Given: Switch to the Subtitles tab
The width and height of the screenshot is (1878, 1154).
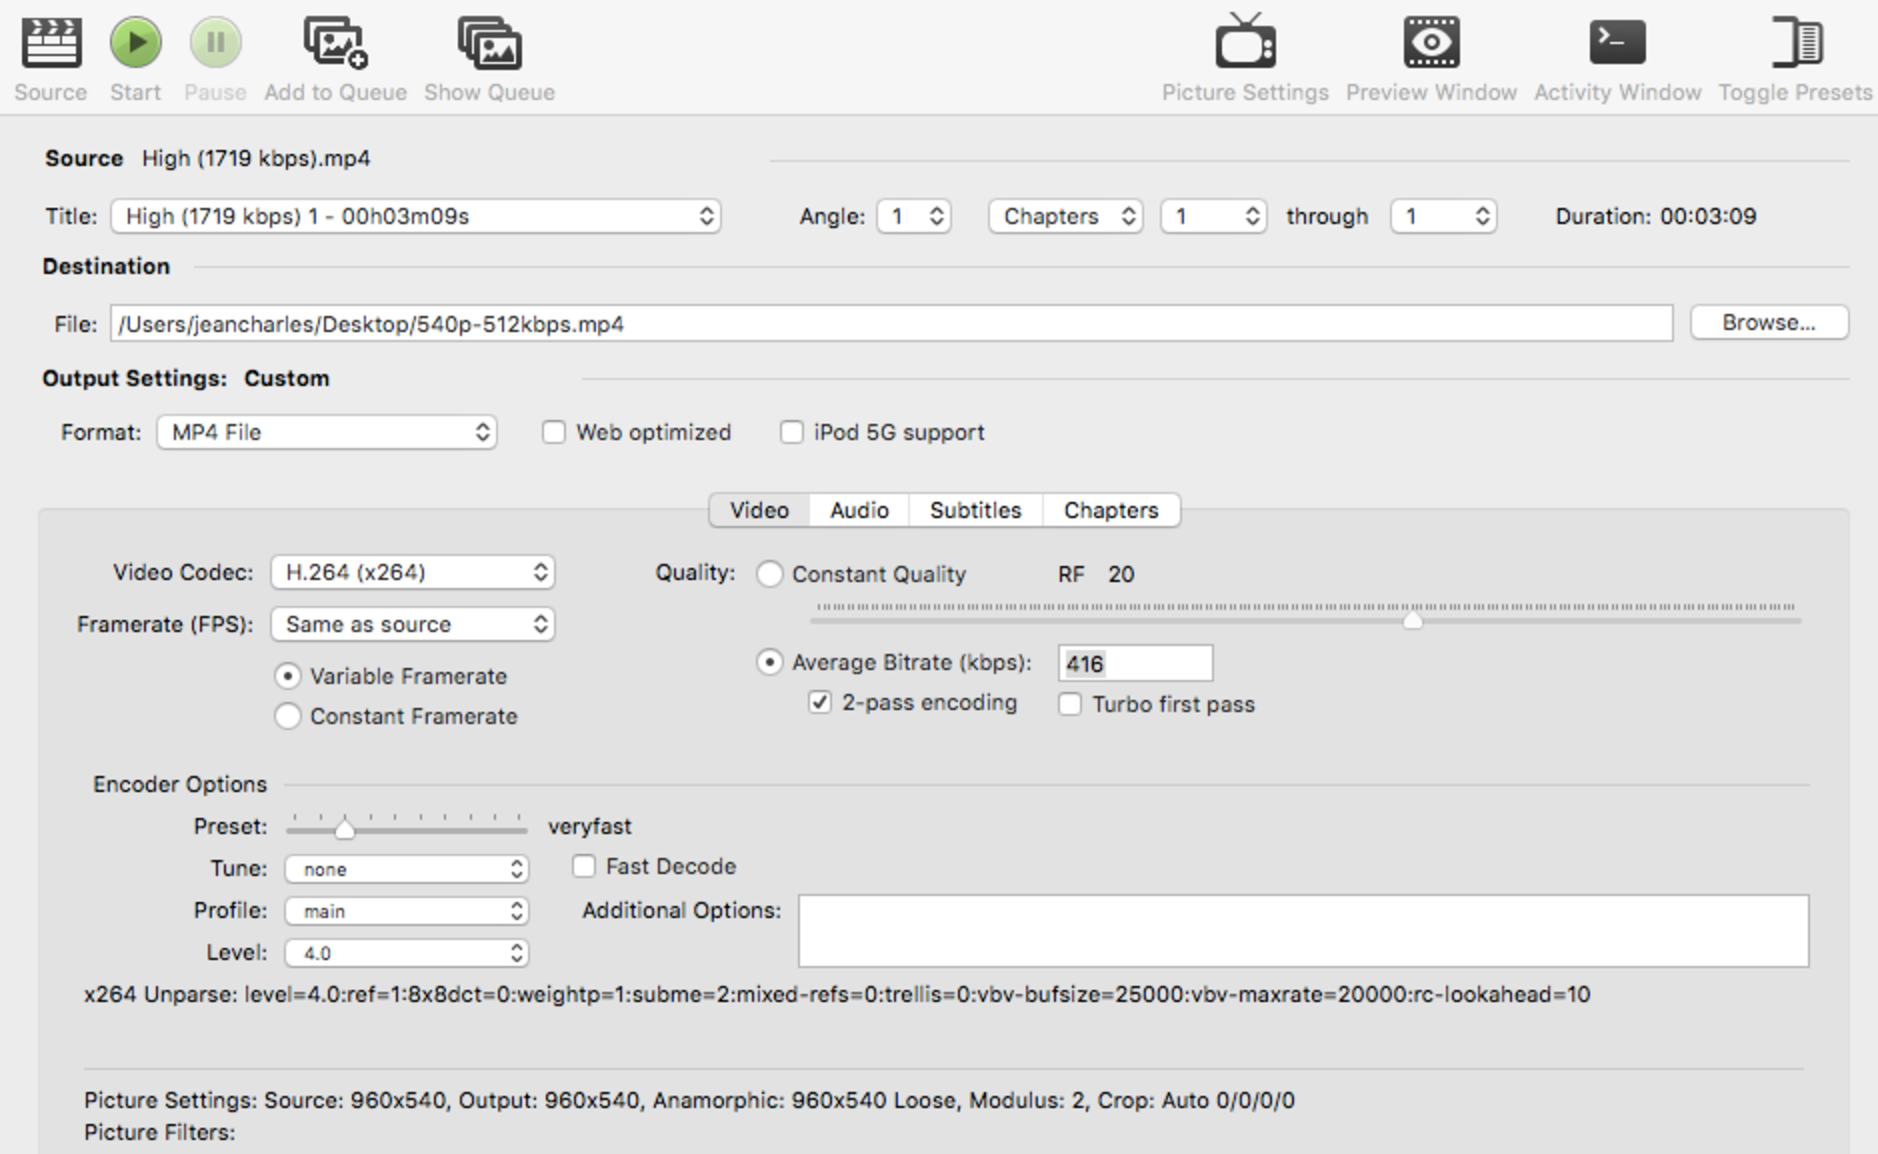Looking at the screenshot, I should coord(975,510).
